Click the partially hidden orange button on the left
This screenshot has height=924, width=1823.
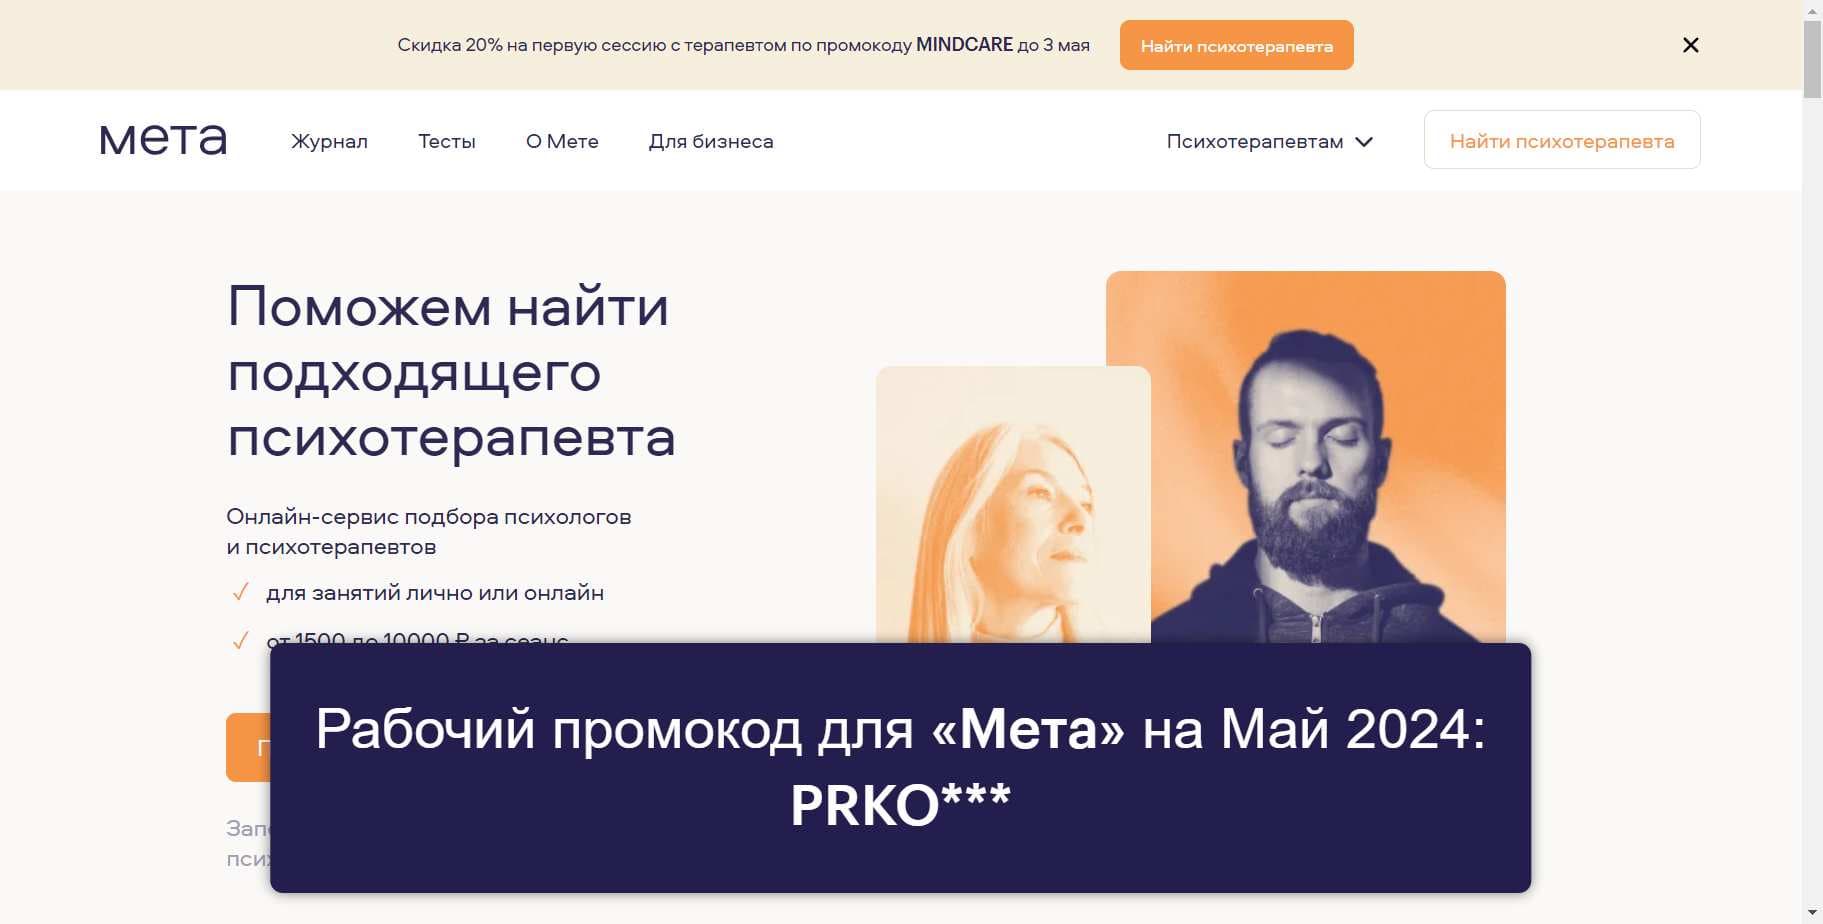(248, 747)
